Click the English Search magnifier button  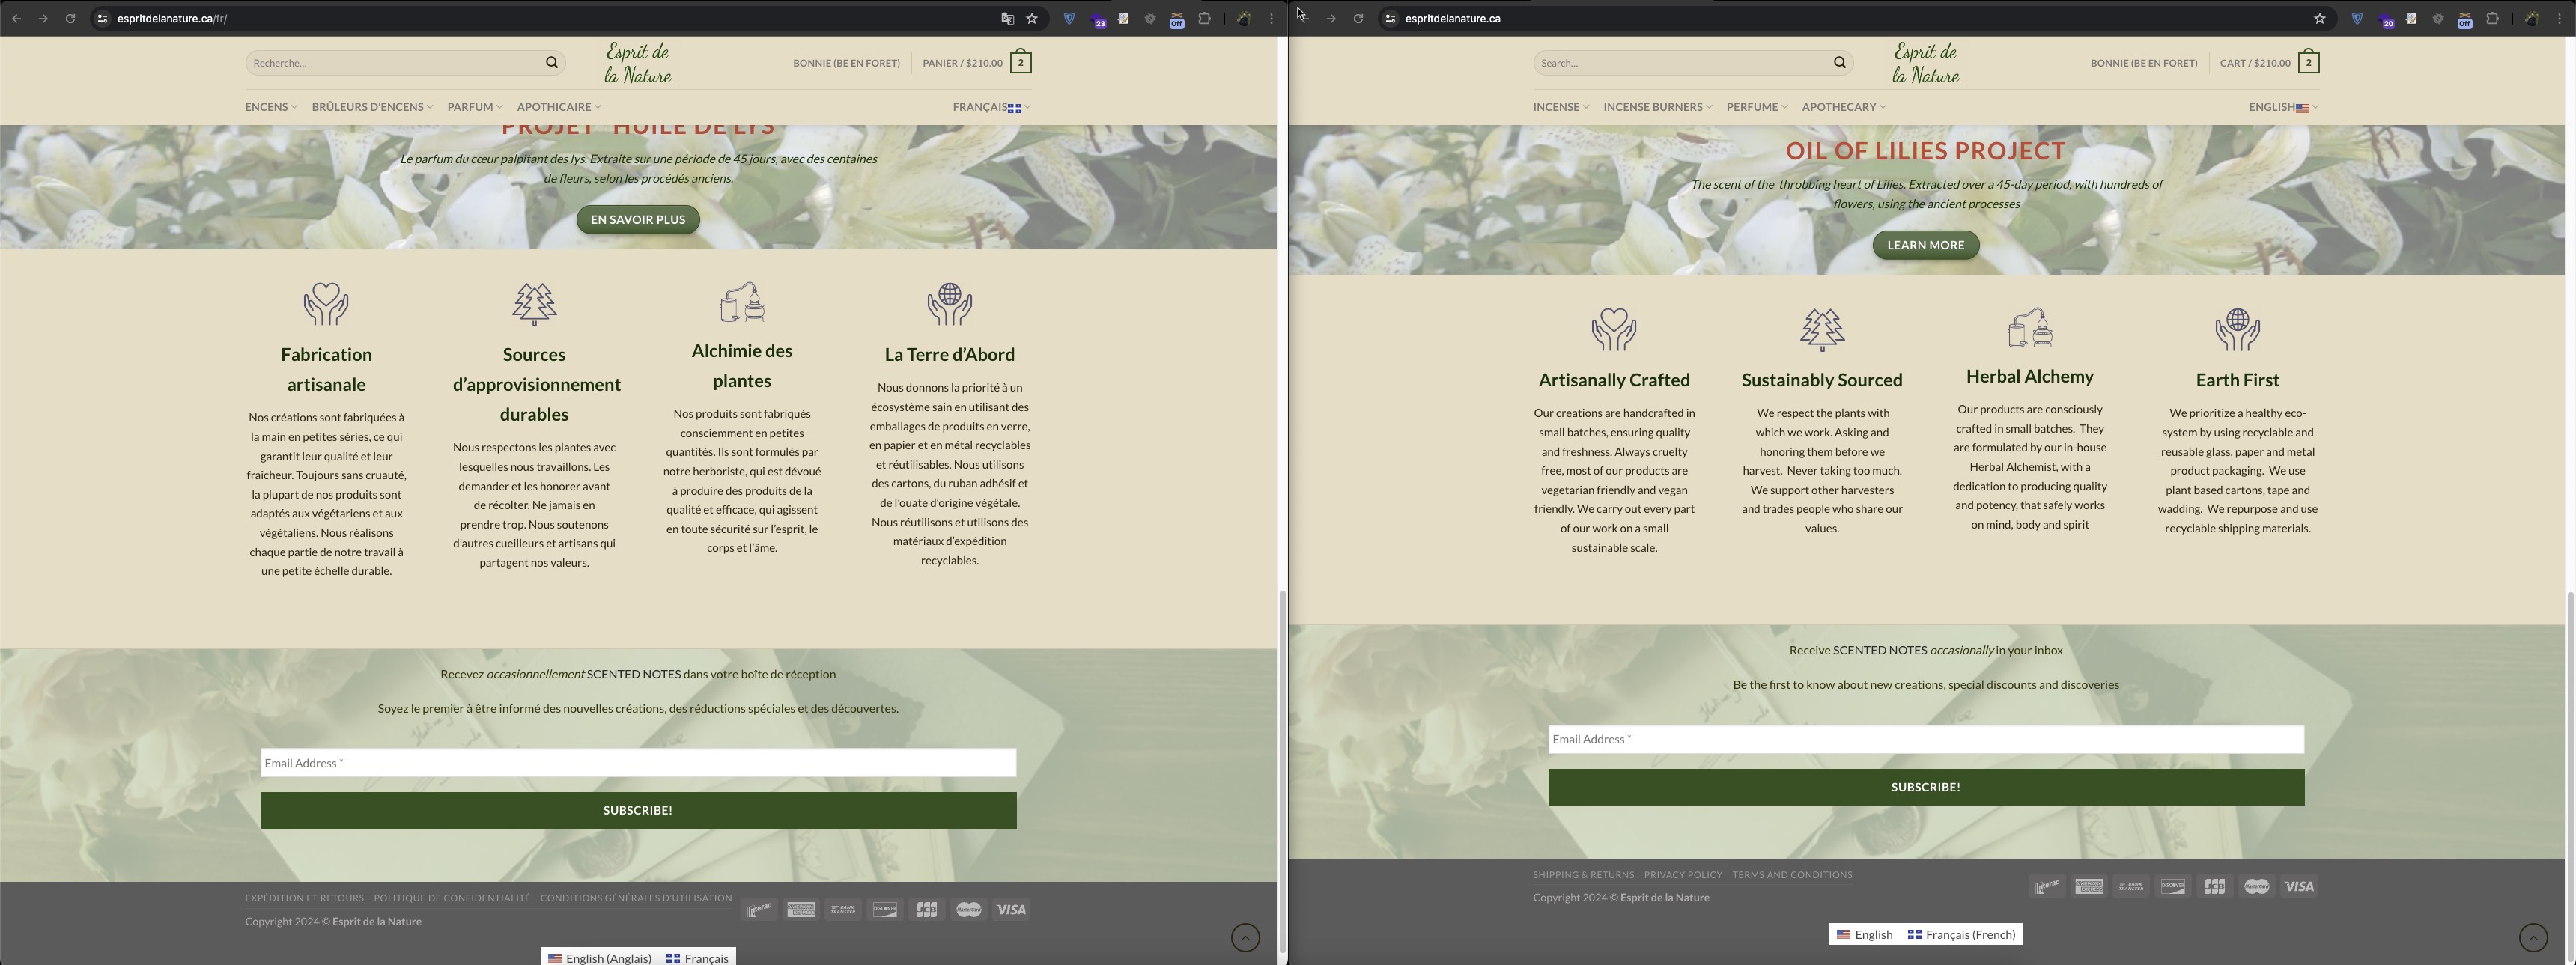pyautogui.click(x=1840, y=63)
